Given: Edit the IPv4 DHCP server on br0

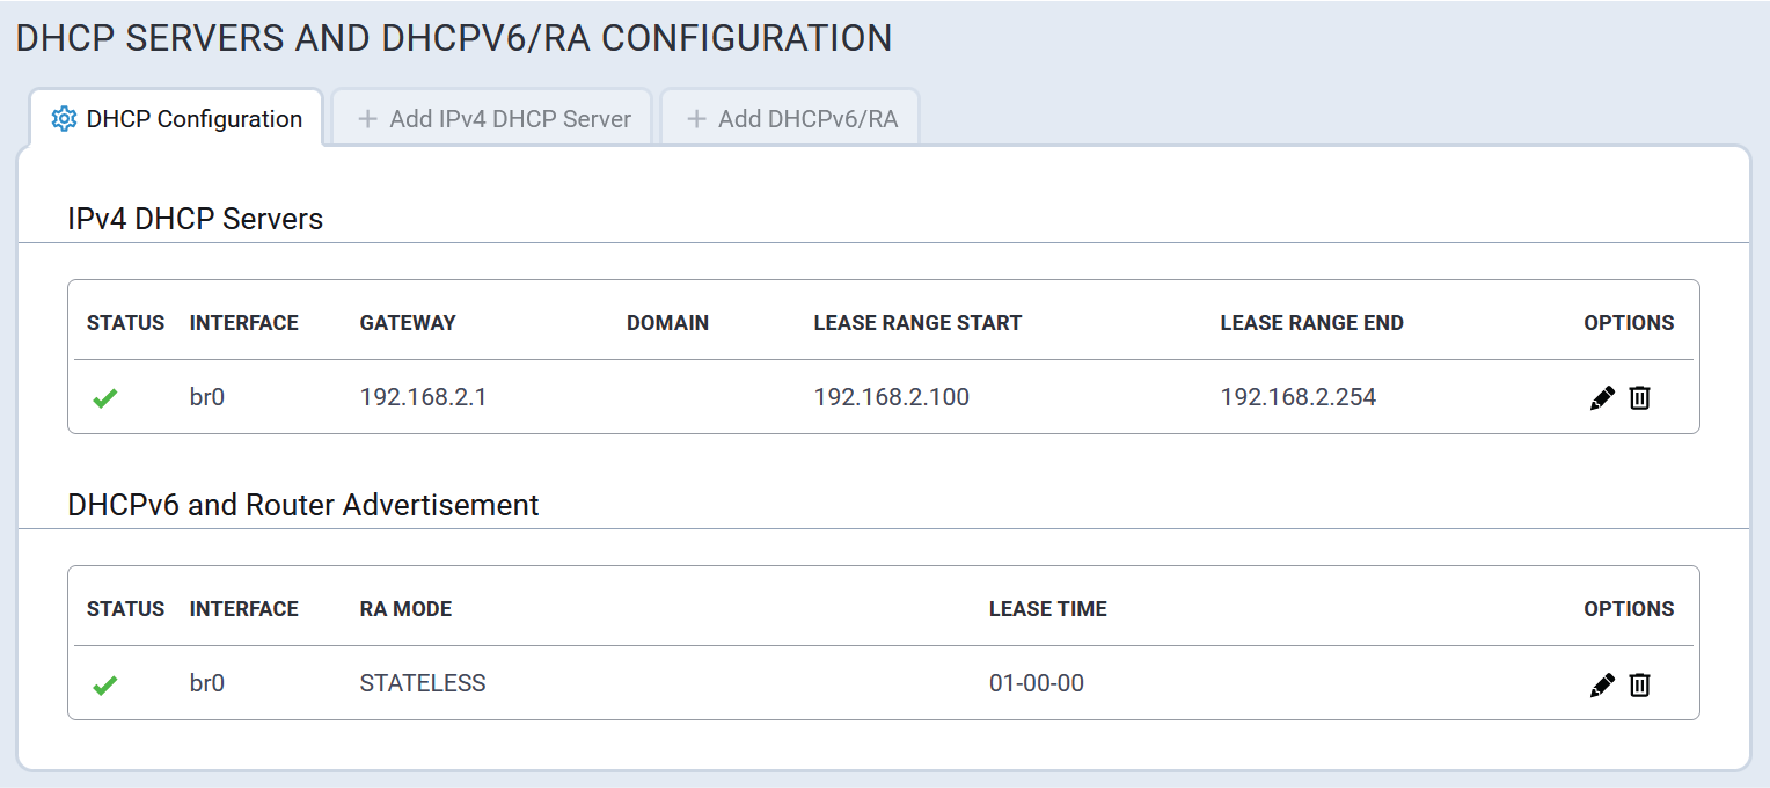Looking at the screenshot, I should (x=1602, y=398).
